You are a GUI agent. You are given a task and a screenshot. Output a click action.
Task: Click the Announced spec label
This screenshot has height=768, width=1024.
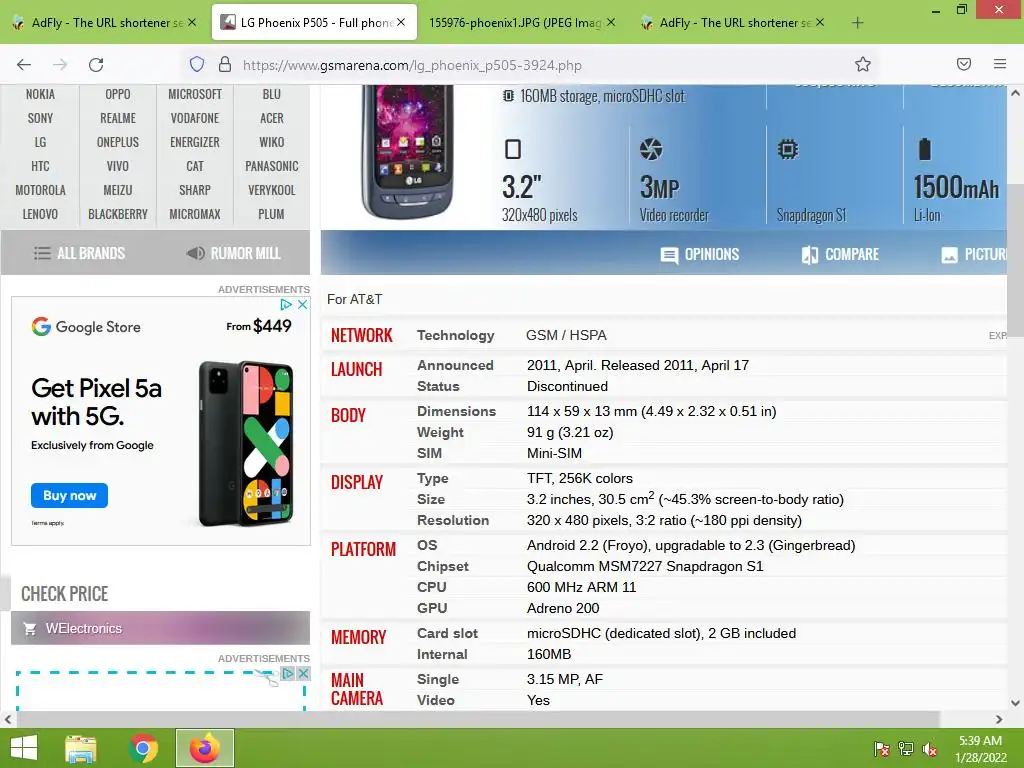point(455,366)
